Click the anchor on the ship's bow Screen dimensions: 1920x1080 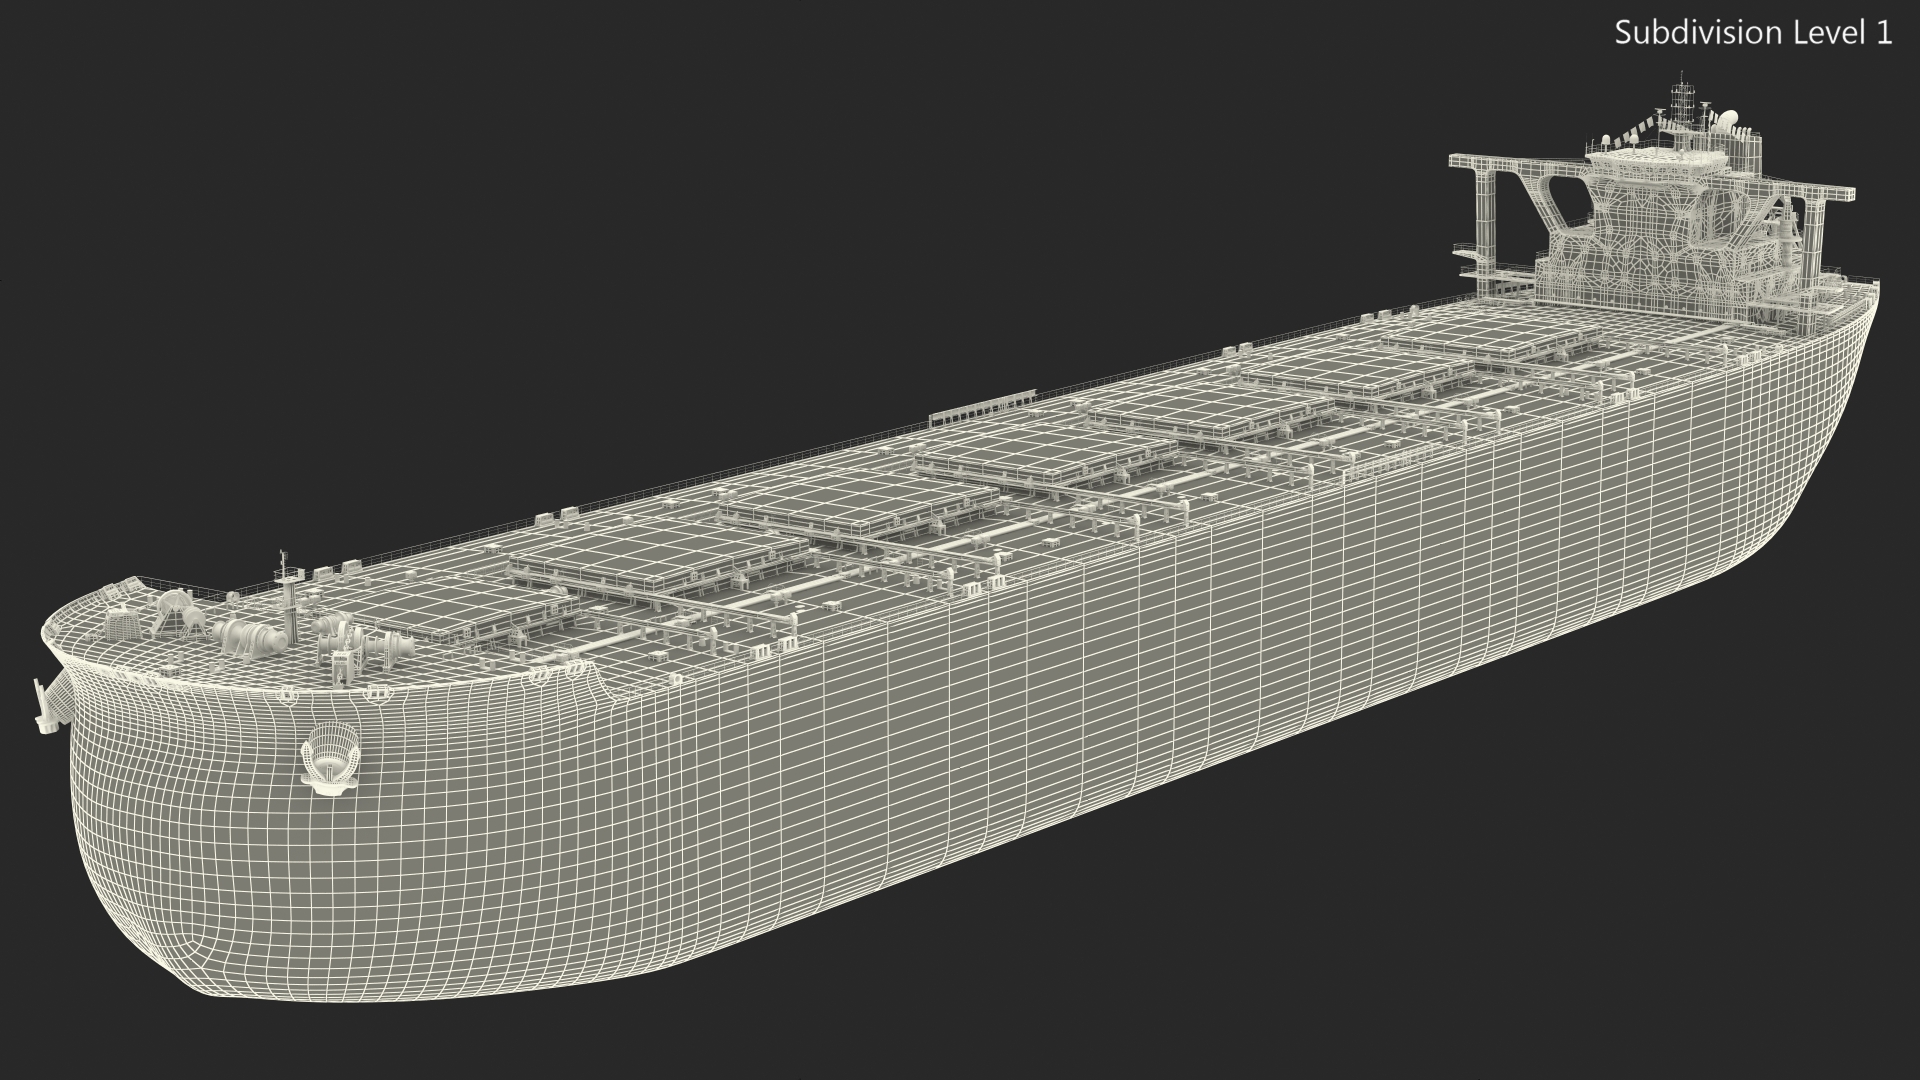tap(331, 759)
